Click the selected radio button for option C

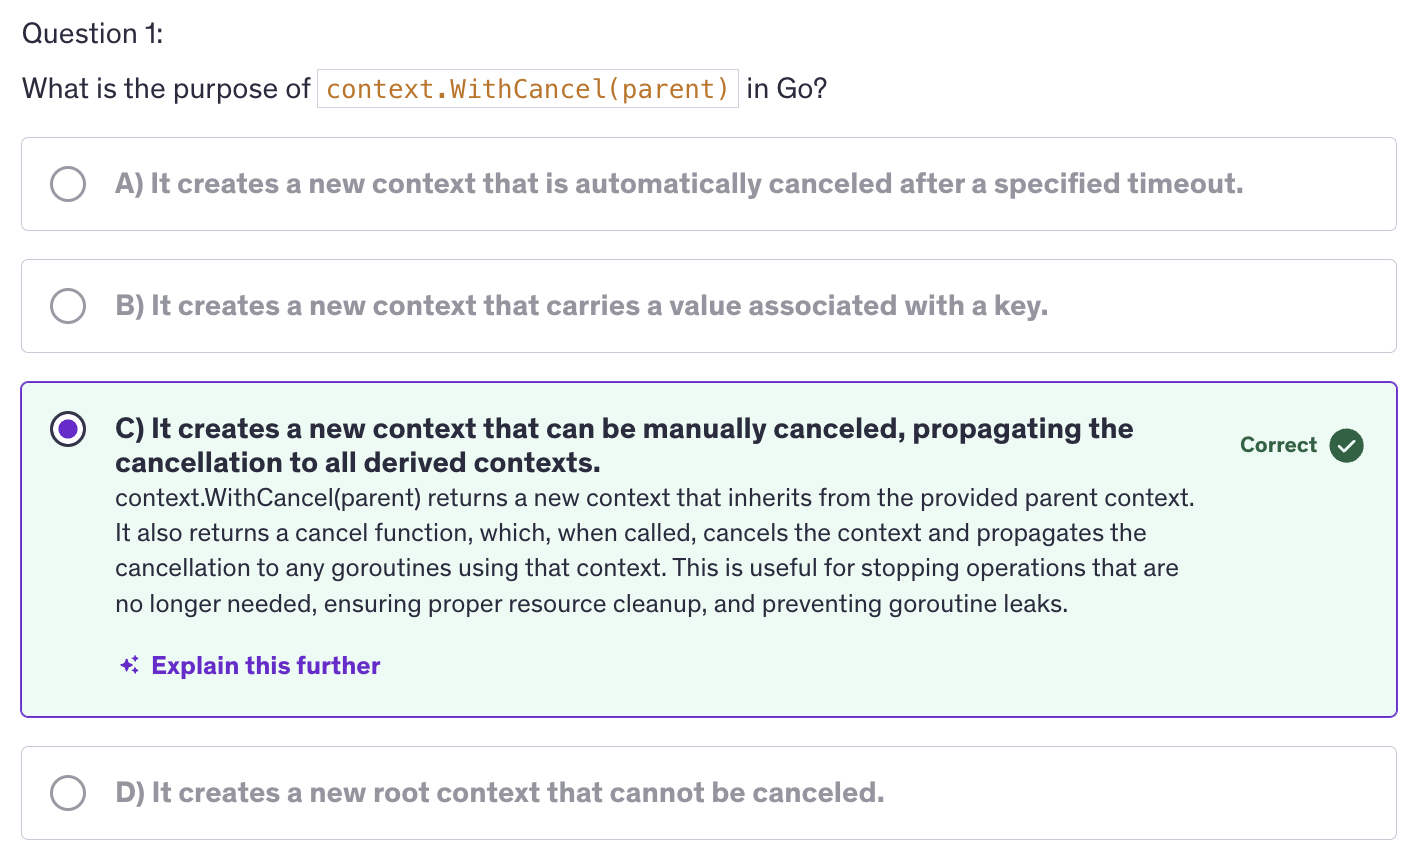click(68, 429)
